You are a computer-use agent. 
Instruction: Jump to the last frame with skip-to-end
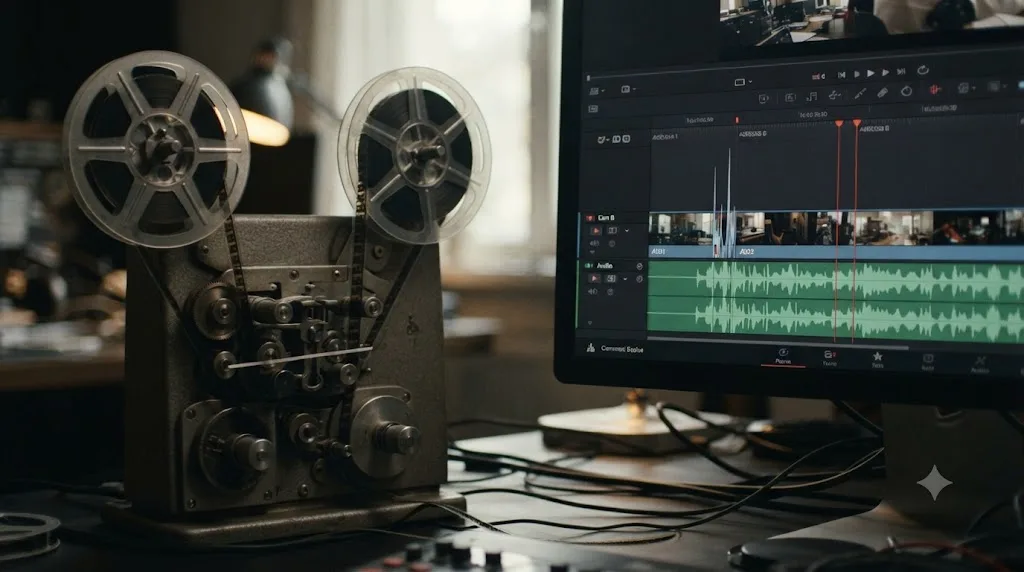coord(901,71)
